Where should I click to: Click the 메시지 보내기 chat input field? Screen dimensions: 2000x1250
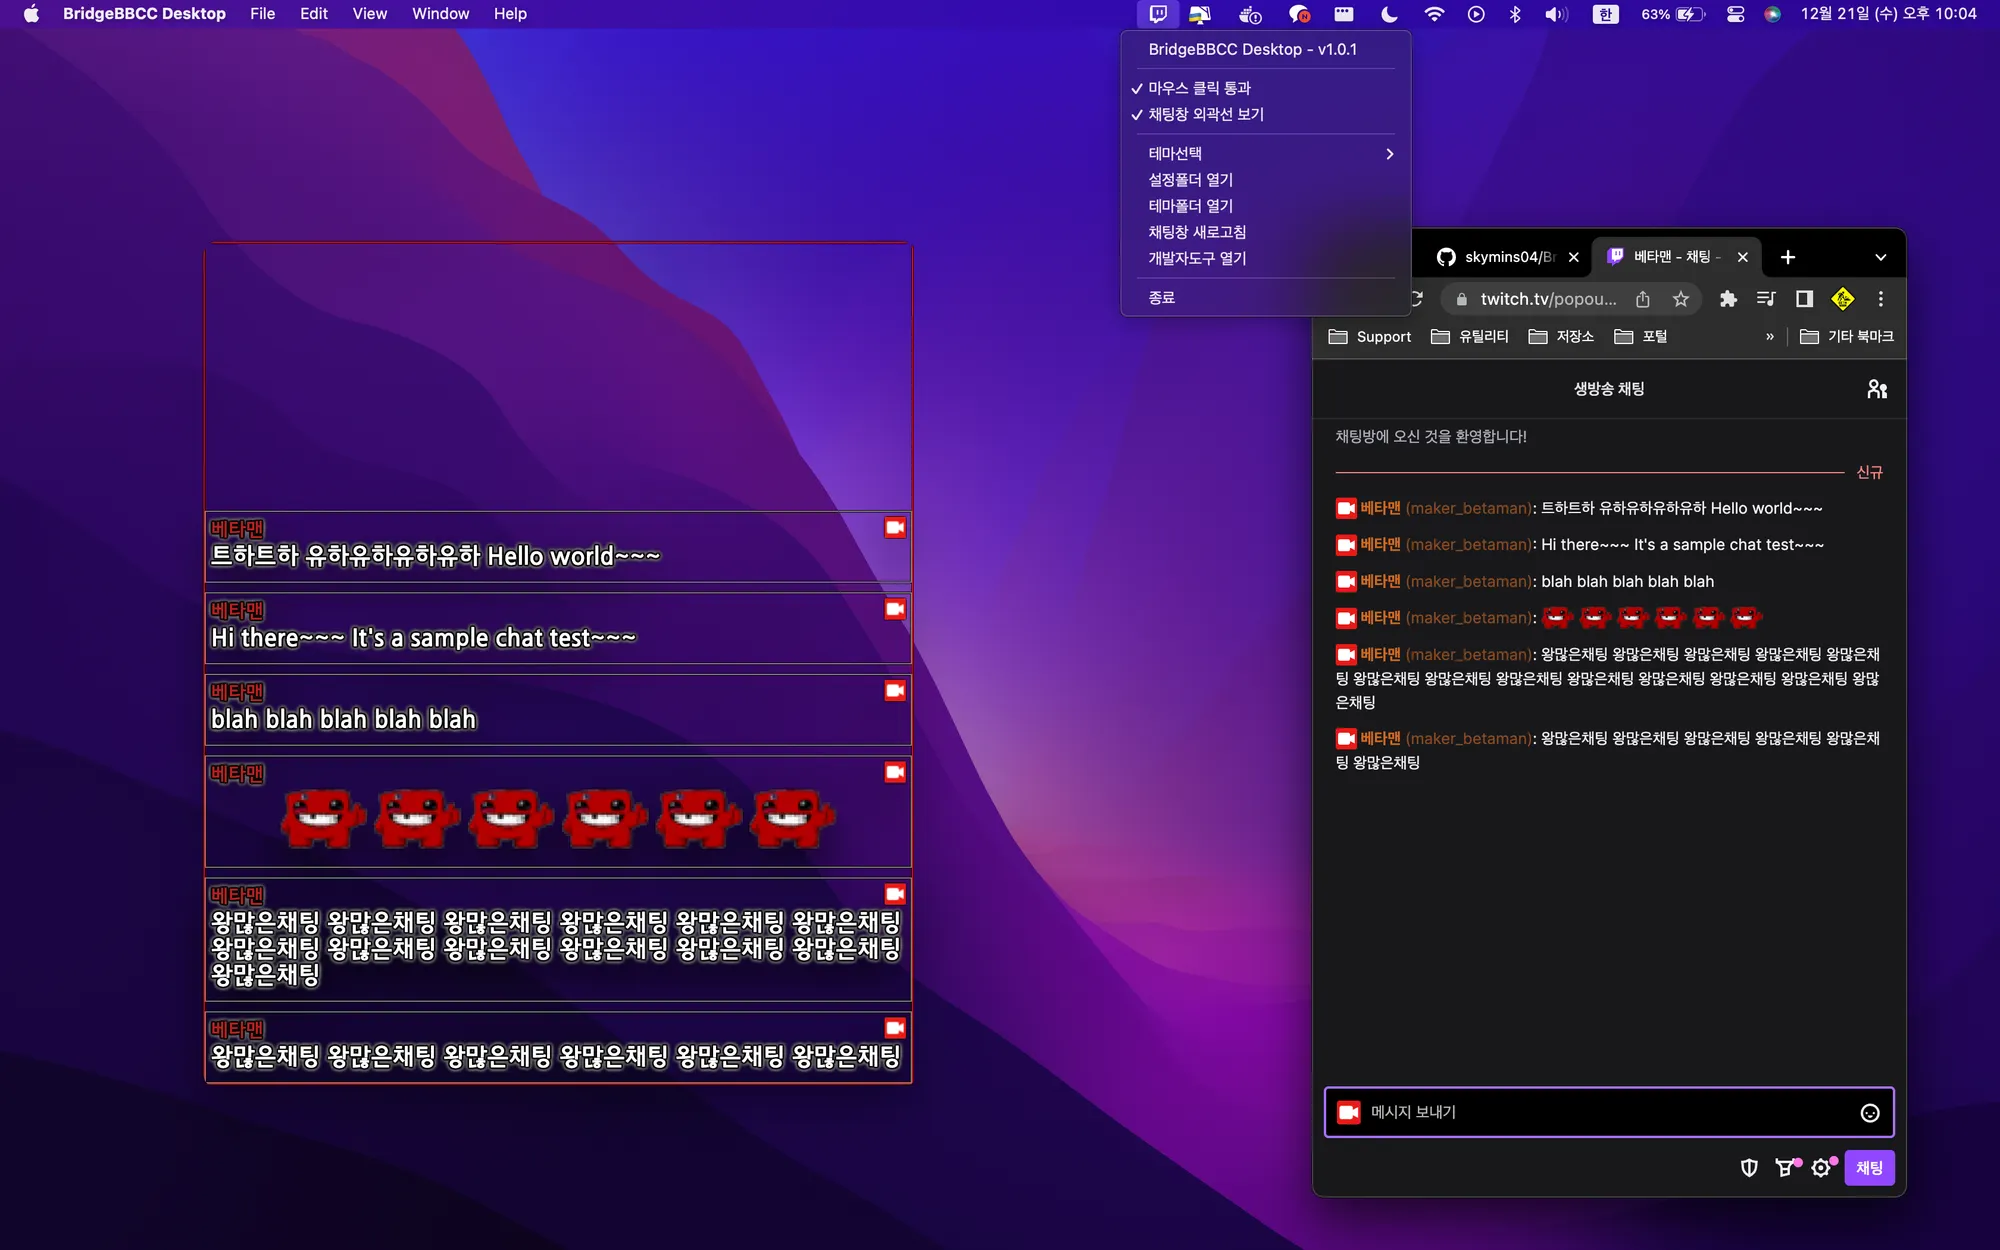[1600, 1113]
